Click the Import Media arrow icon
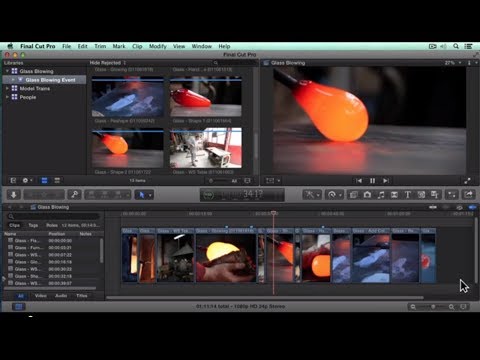 [x=14, y=195]
